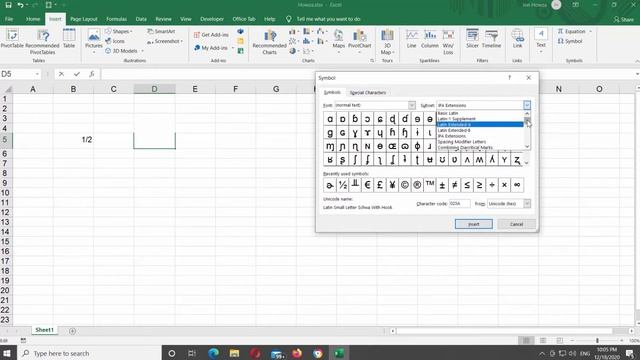Collapse the Subset dropdown arrow
This screenshot has width=640, height=360.
527,105
